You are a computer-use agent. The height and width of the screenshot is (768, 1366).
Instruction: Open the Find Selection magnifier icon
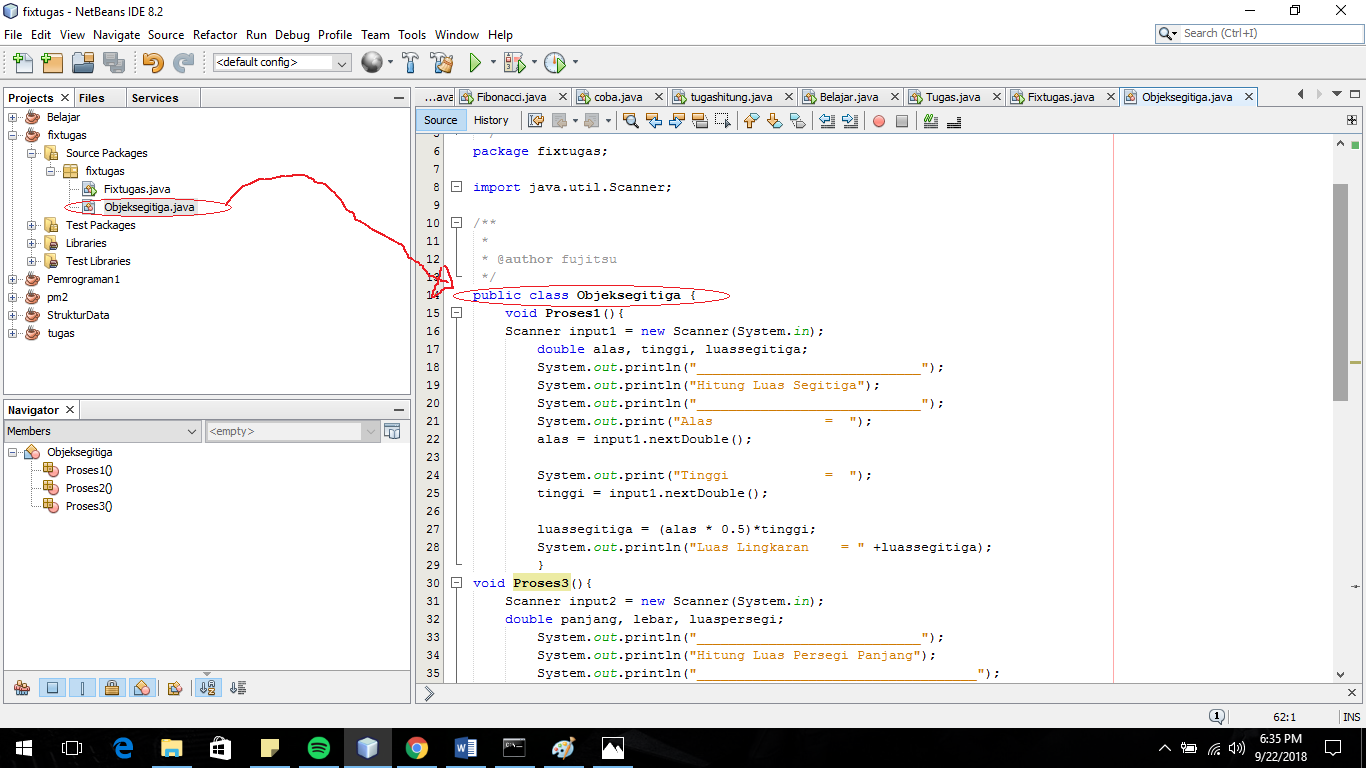point(632,121)
